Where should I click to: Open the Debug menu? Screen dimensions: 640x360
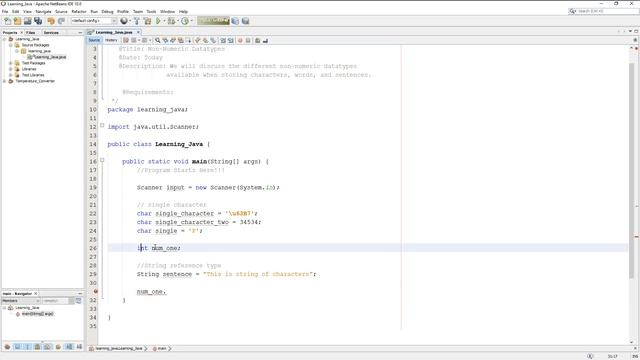coord(107,11)
